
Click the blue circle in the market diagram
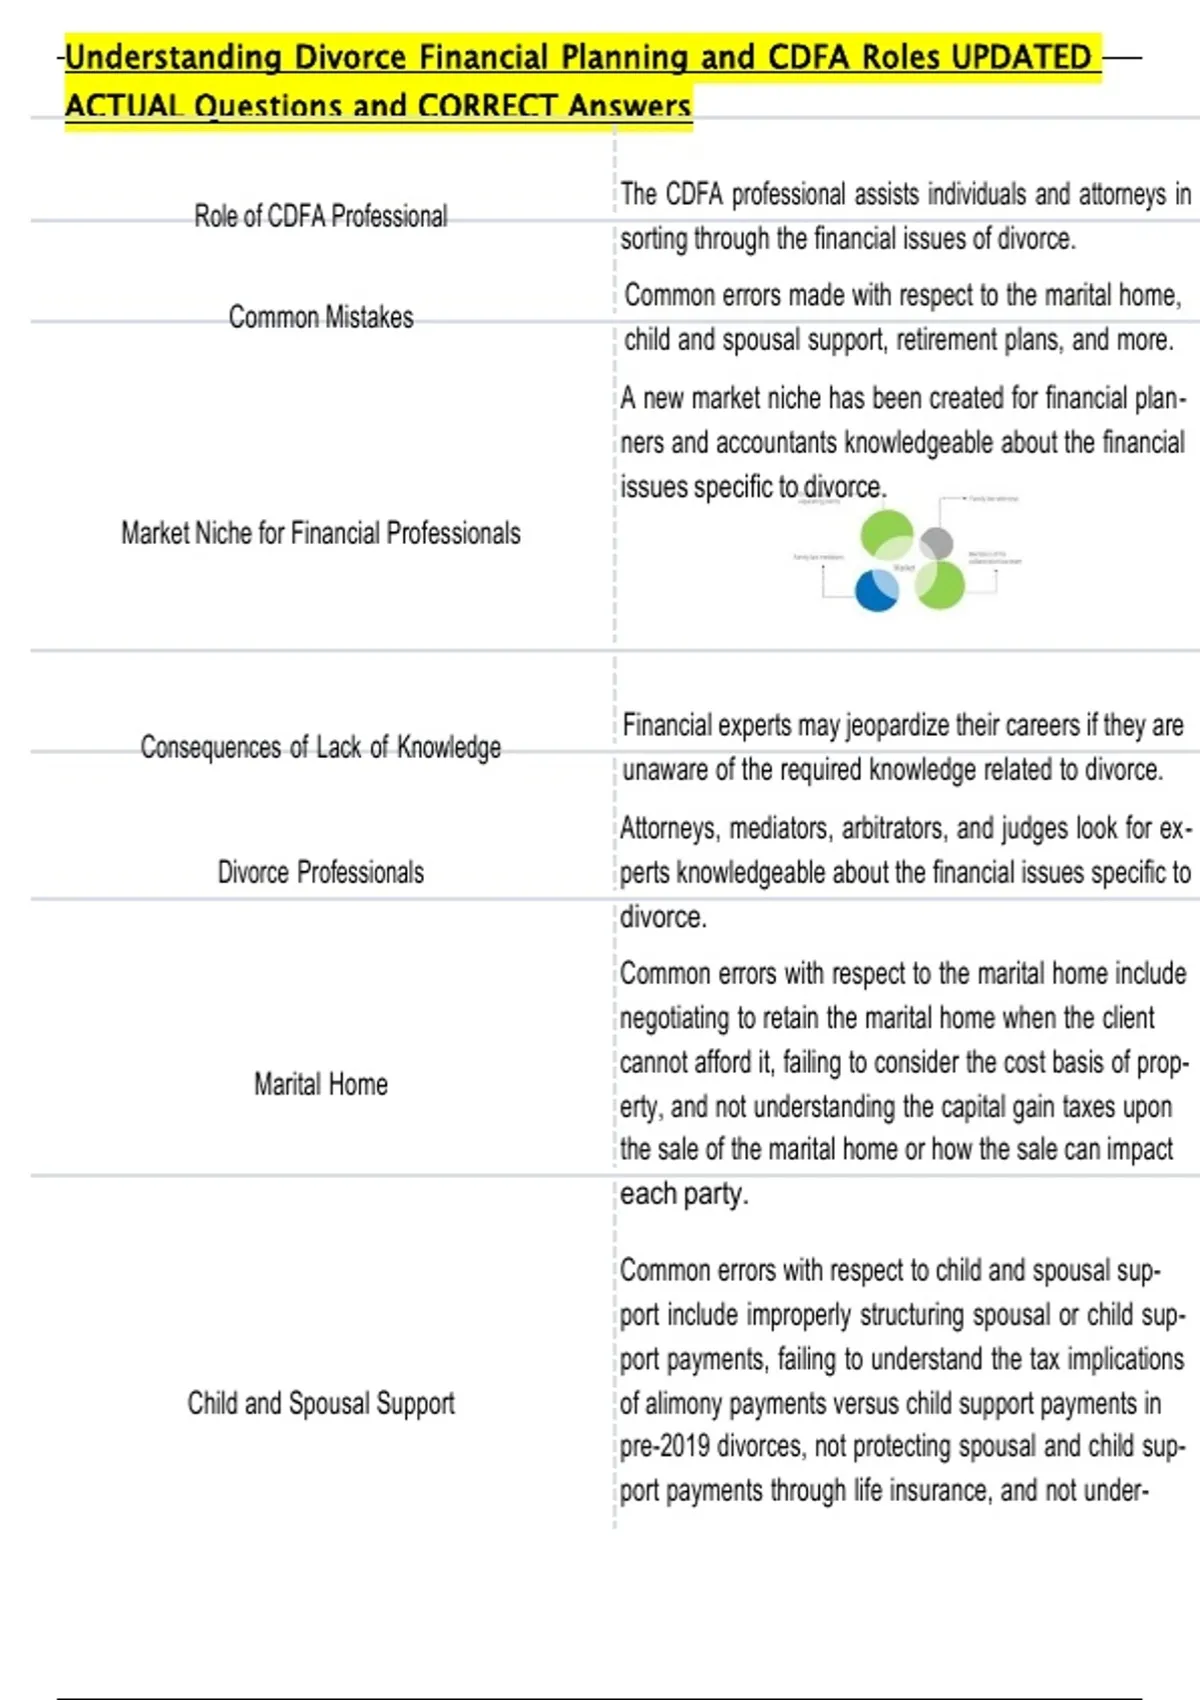pos(877,590)
